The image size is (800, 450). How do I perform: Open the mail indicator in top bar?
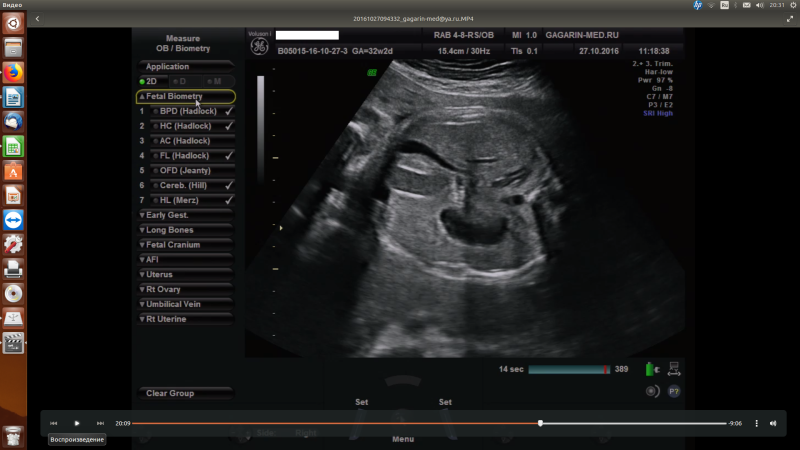[x=746, y=5]
